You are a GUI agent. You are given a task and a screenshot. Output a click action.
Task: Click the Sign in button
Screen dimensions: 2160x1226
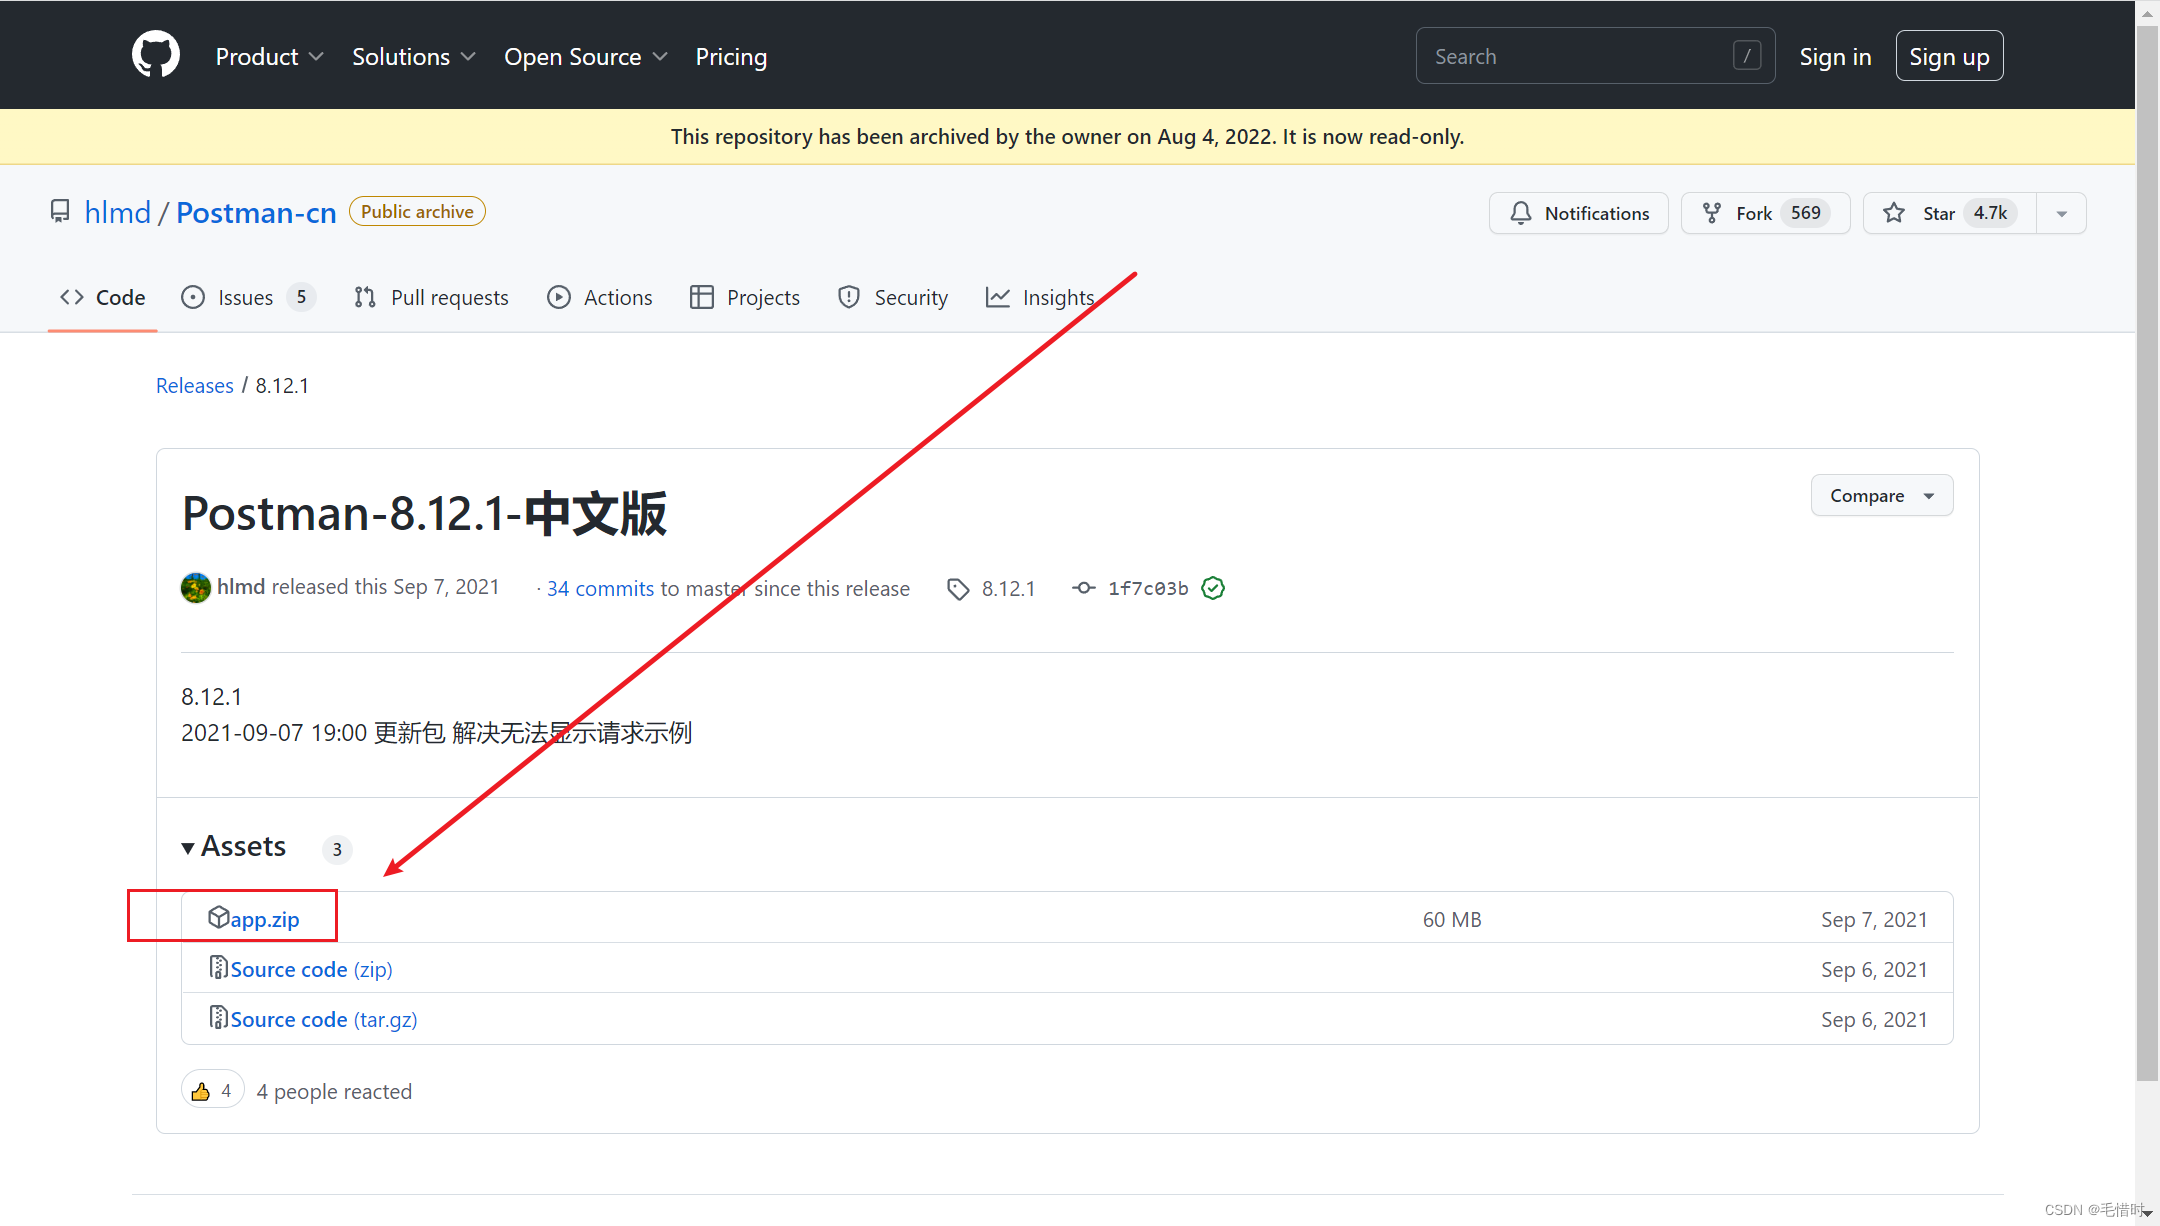click(1837, 56)
